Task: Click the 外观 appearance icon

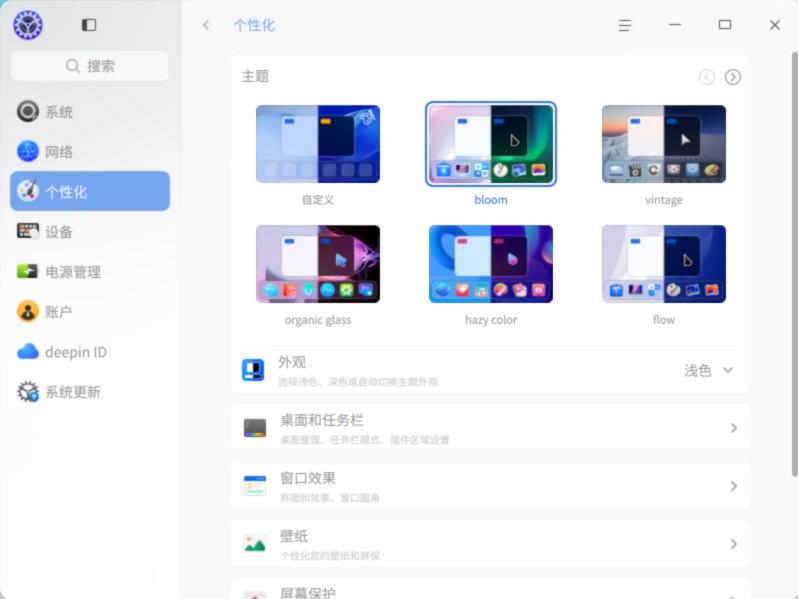Action: (x=253, y=370)
